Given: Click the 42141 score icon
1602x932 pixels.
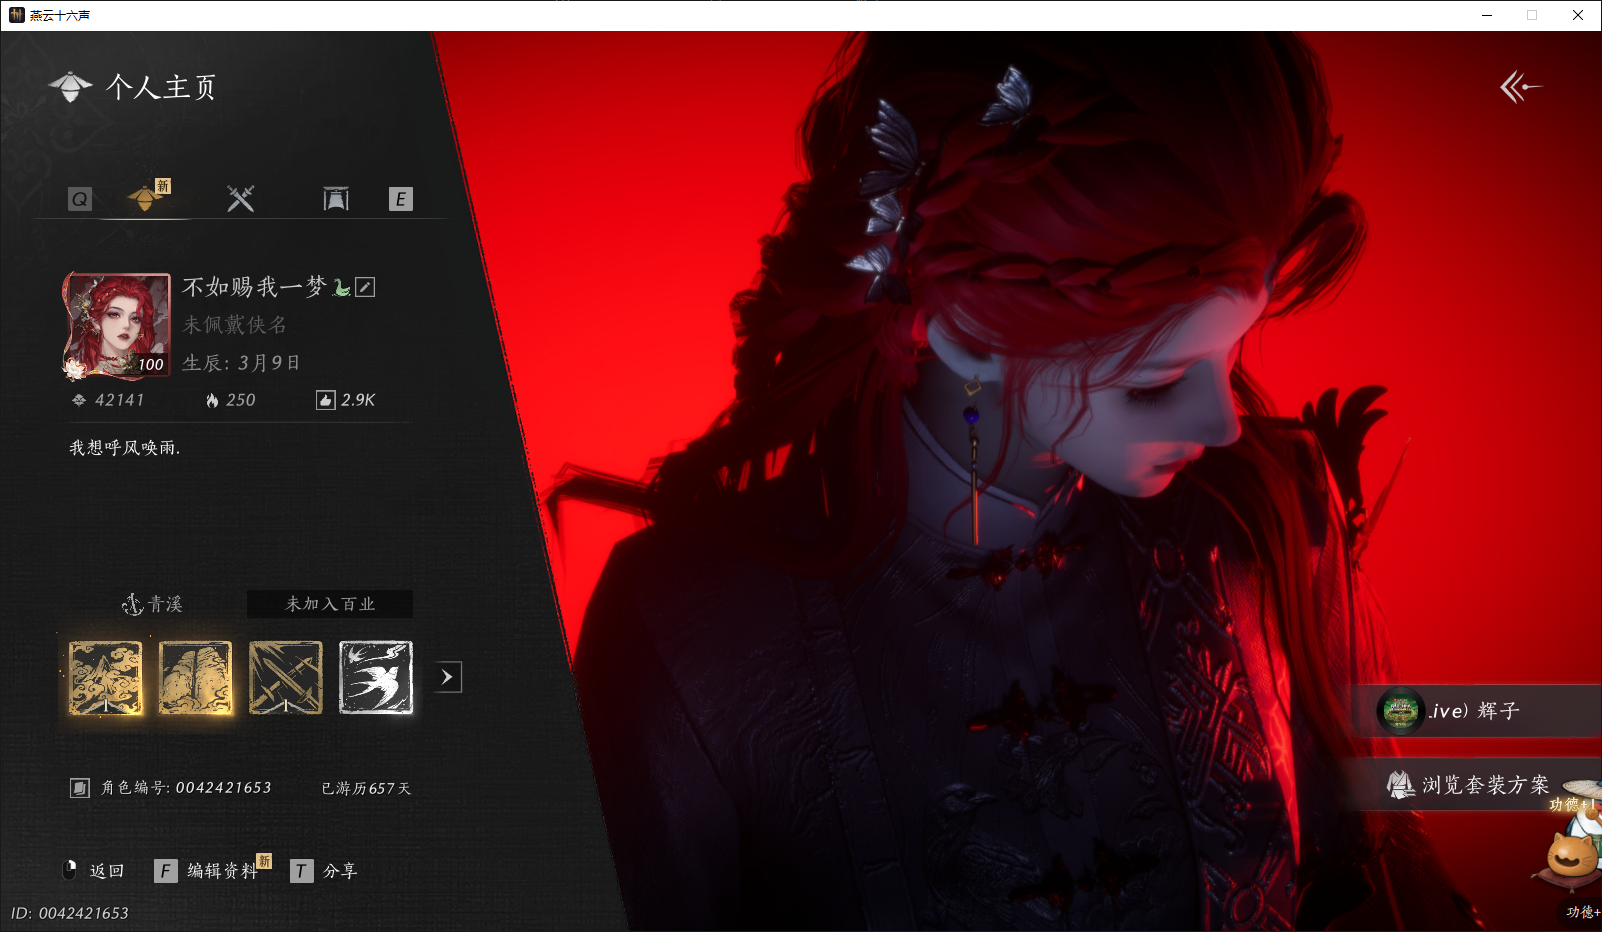Looking at the screenshot, I should (79, 400).
